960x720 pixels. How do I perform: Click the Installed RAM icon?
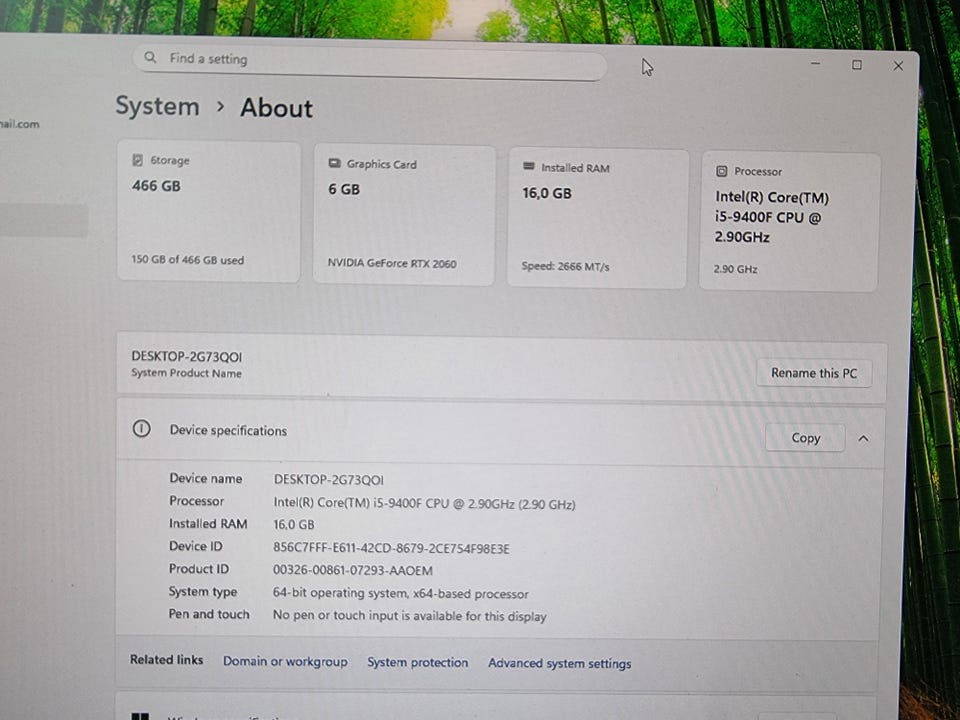529,167
